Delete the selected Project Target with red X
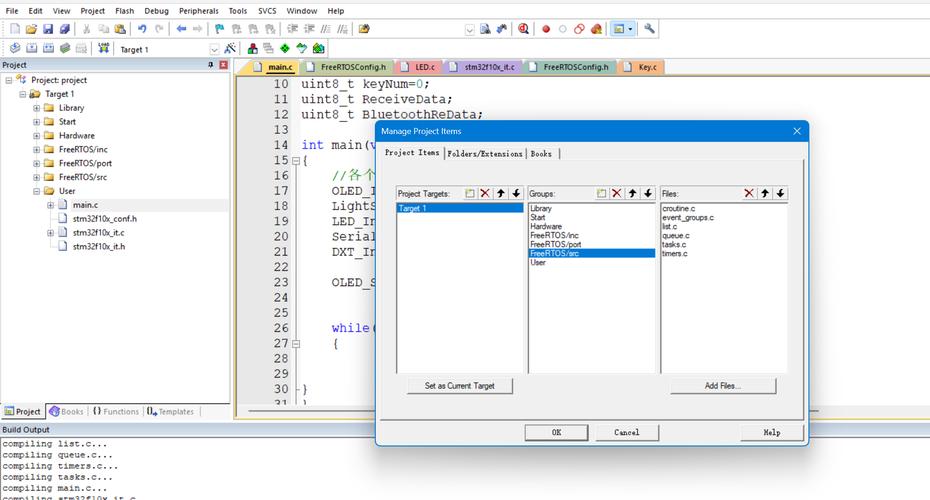 (485, 193)
